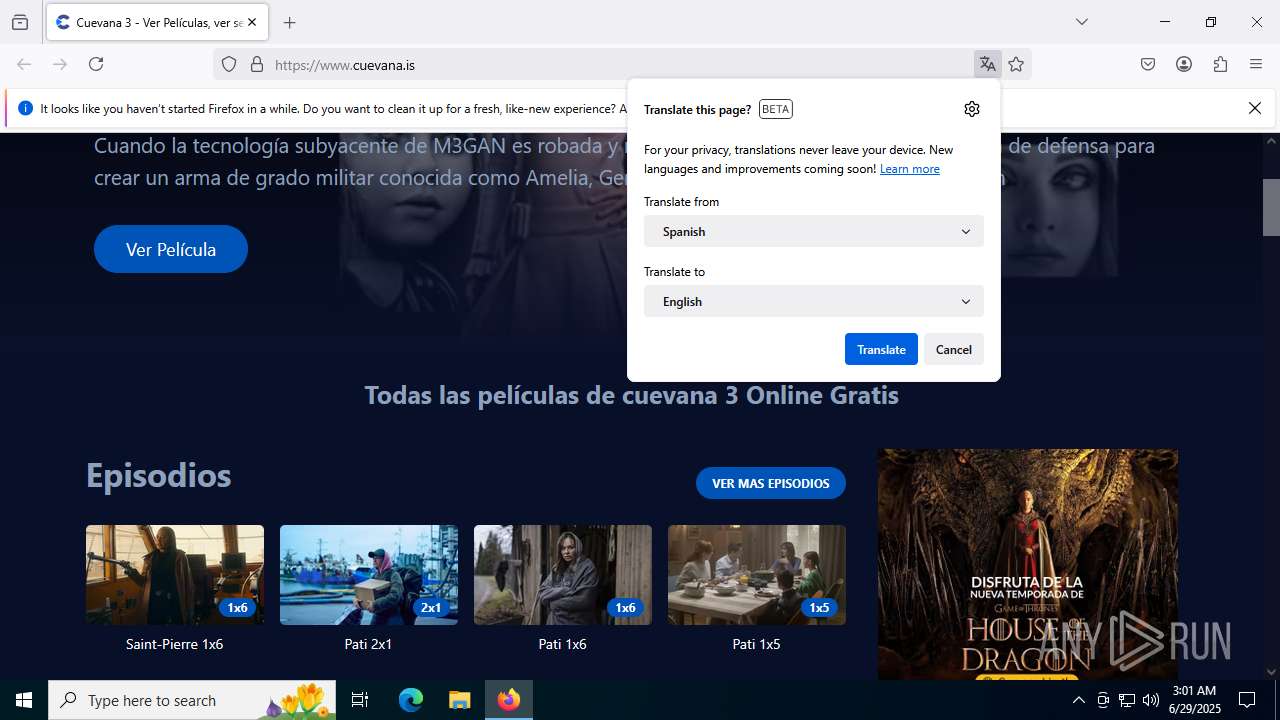The height and width of the screenshot is (720, 1280).
Task: Open the Pati 1x6 episode thumbnail
Action: (563, 575)
